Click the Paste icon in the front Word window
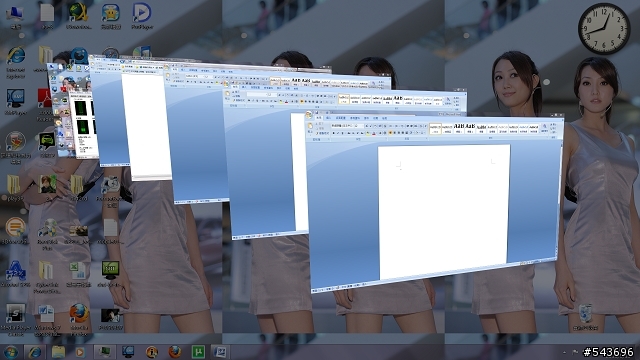The width and height of the screenshot is (640, 360). point(310,127)
